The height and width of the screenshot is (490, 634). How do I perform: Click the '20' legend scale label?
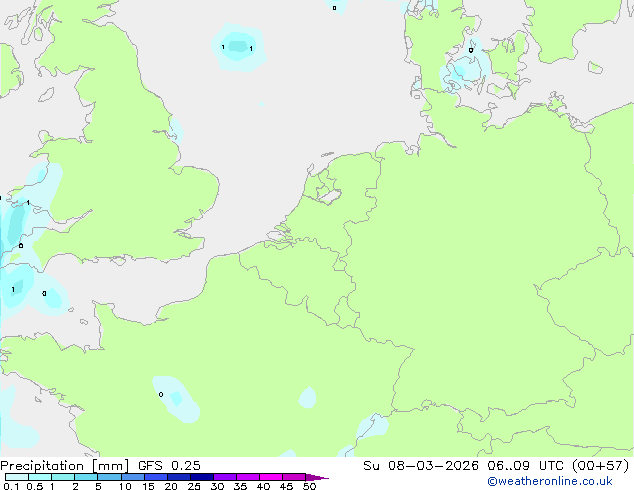tap(171, 486)
